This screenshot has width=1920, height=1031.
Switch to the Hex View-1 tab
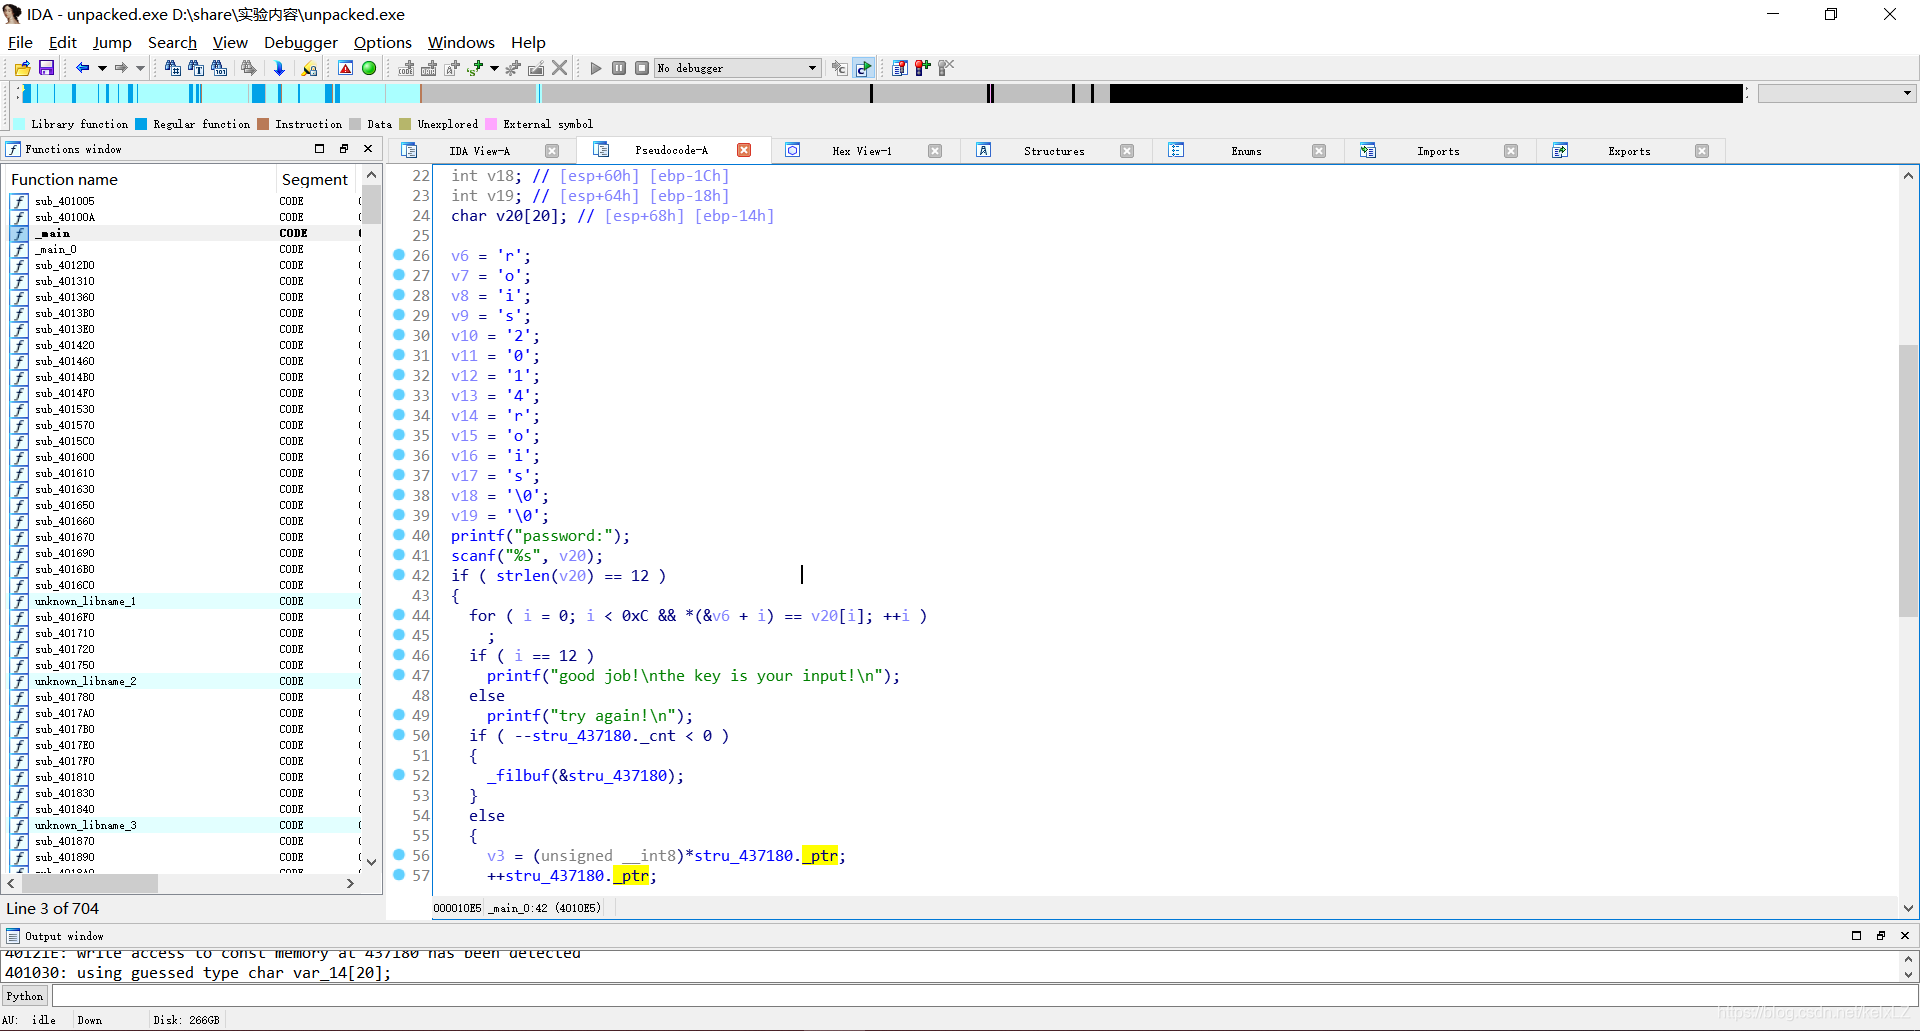click(x=862, y=151)
